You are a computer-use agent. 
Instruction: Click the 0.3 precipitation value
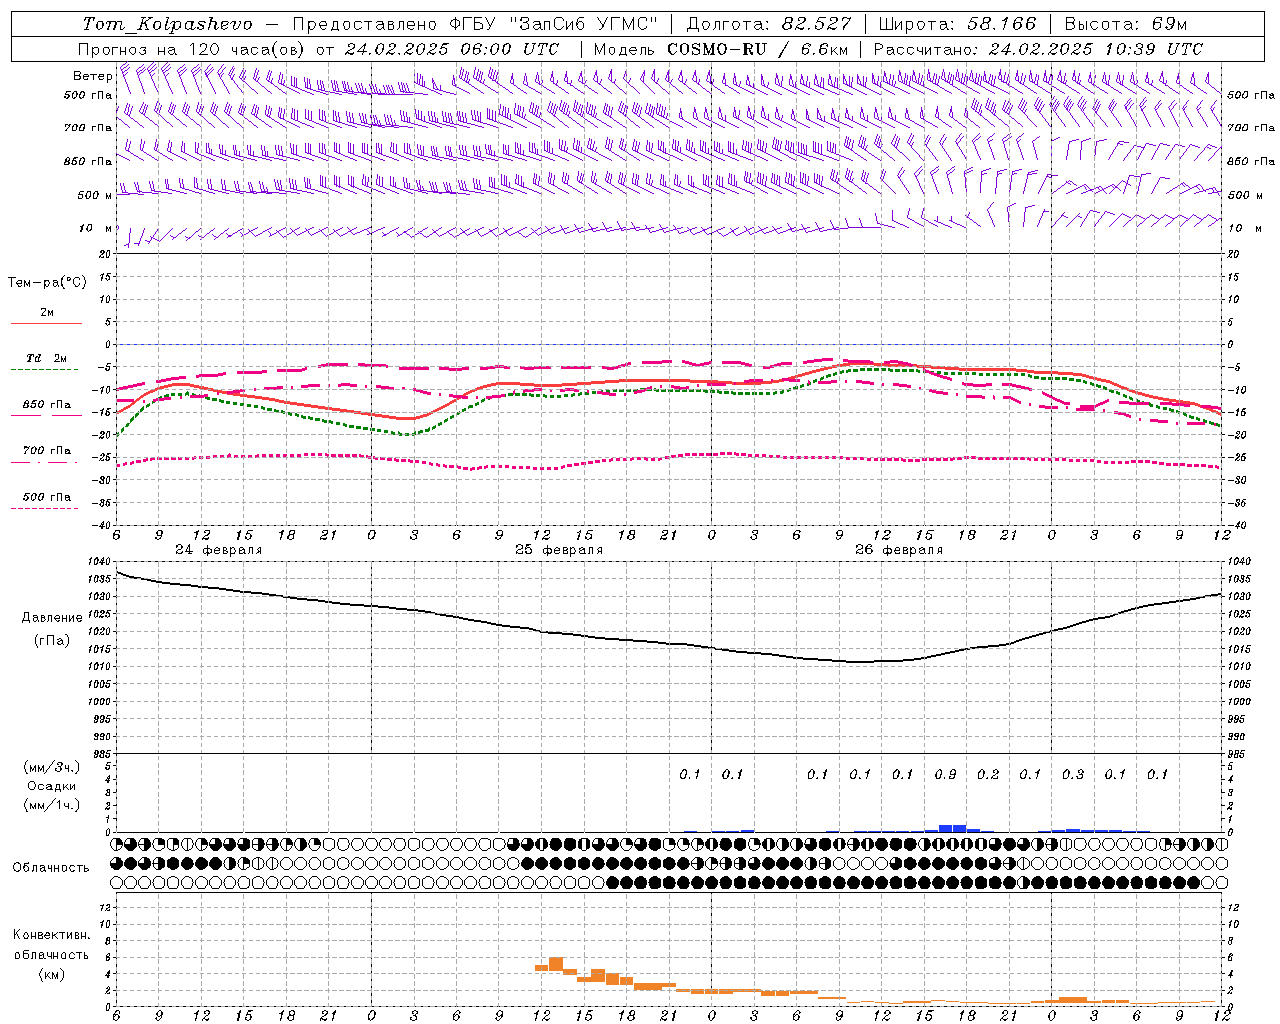(1073, 775)
